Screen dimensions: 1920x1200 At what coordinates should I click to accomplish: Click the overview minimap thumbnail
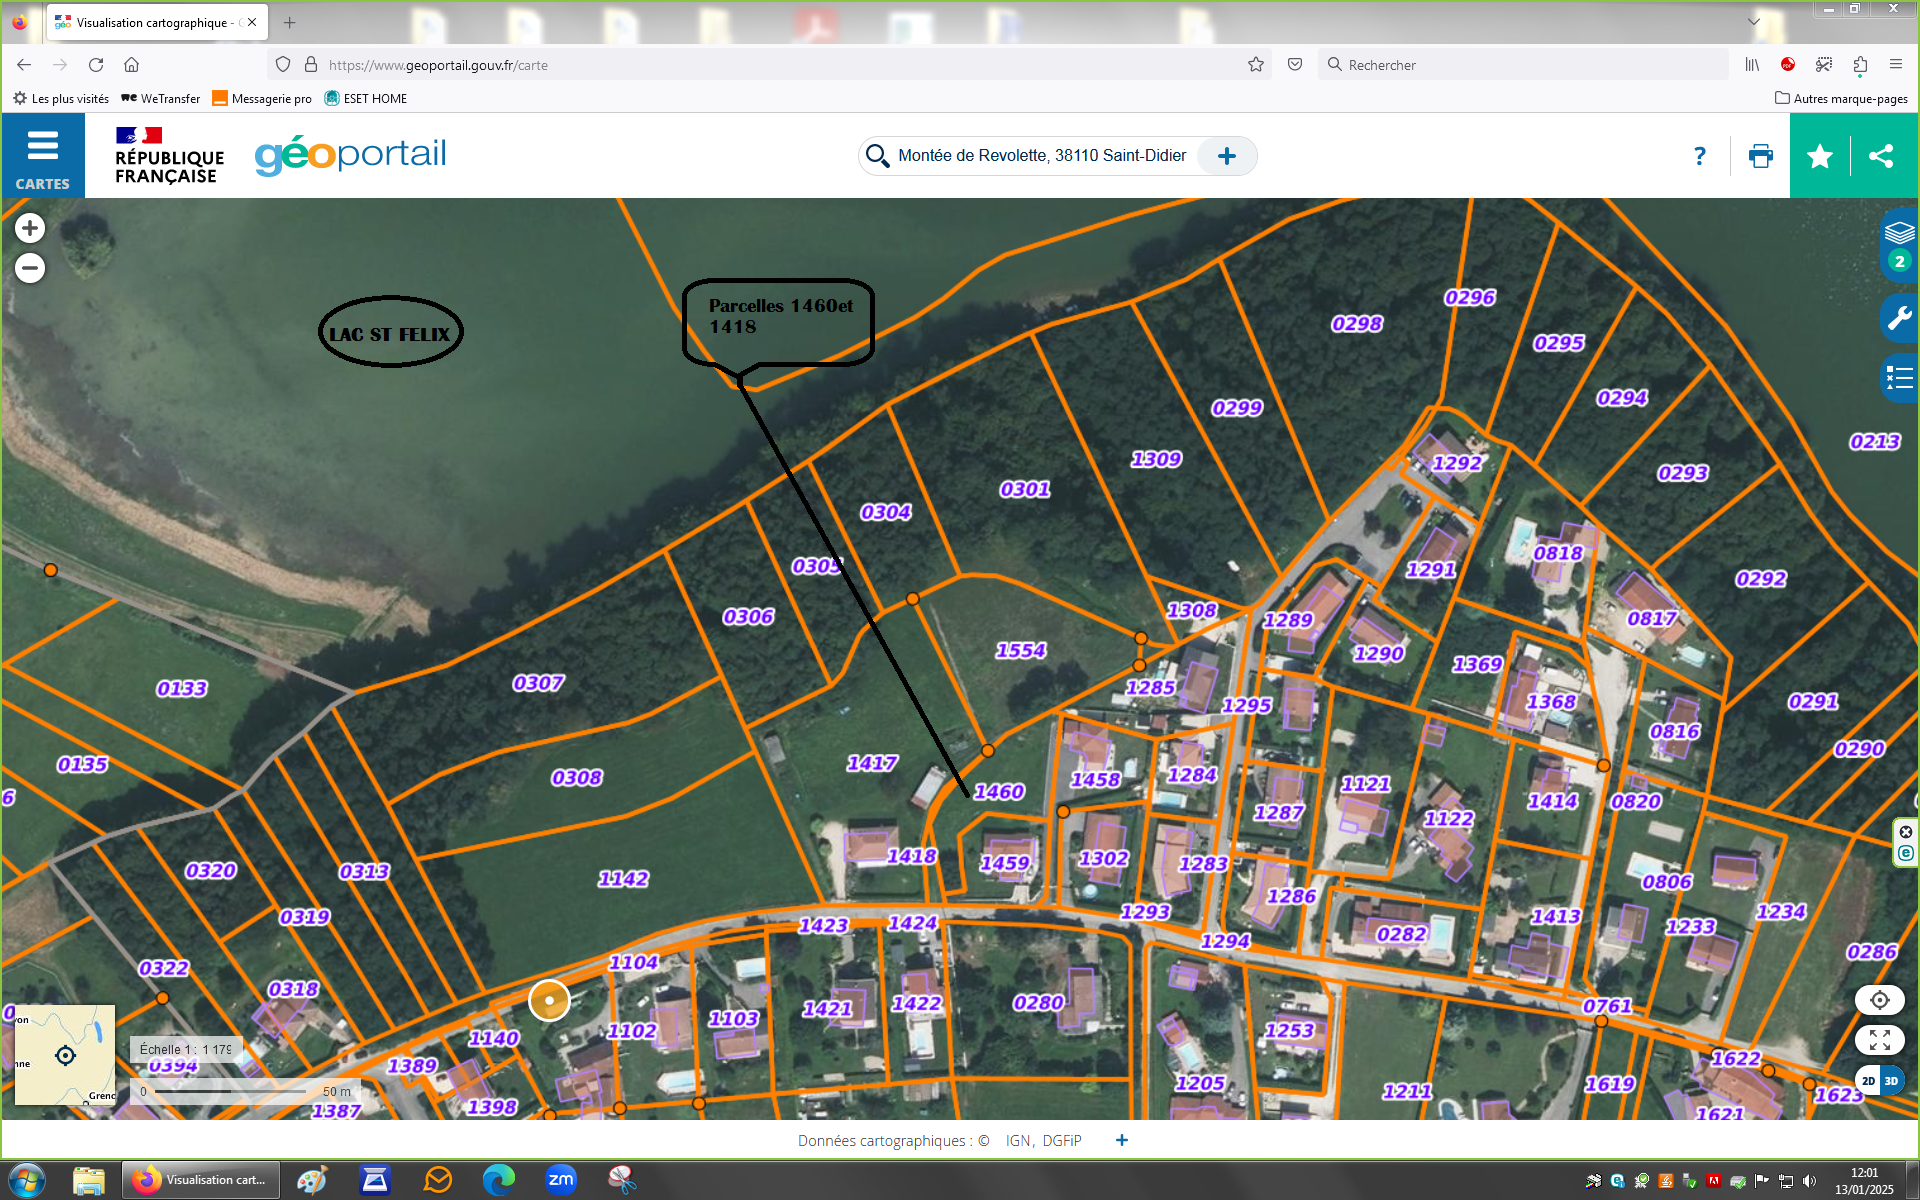(65, 1055)
